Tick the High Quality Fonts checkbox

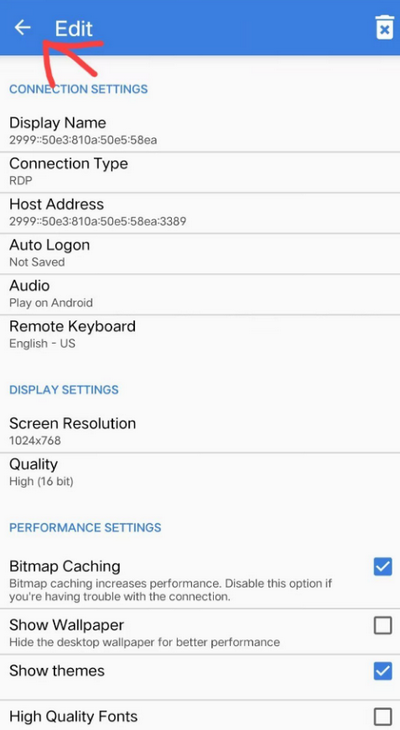[383, 716]
